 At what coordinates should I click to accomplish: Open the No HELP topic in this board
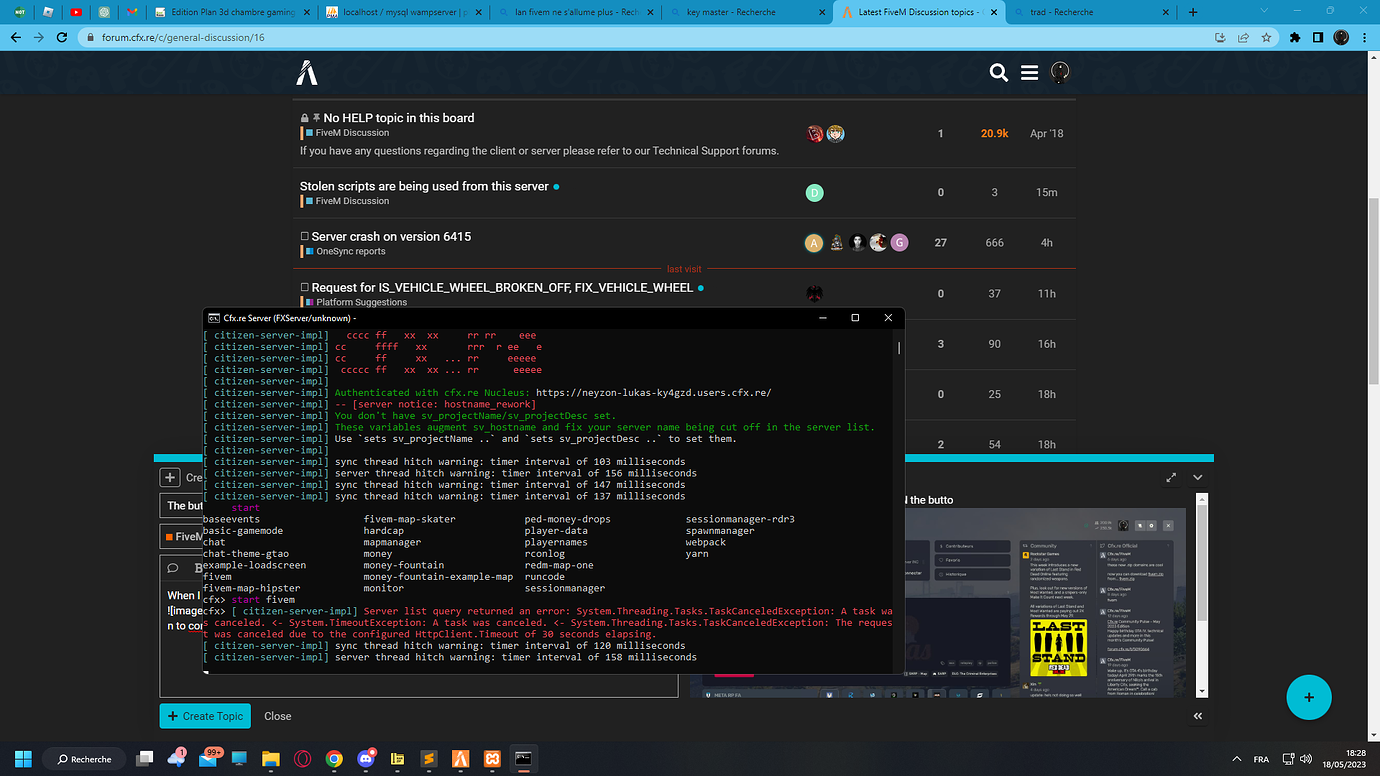[398, 118]
